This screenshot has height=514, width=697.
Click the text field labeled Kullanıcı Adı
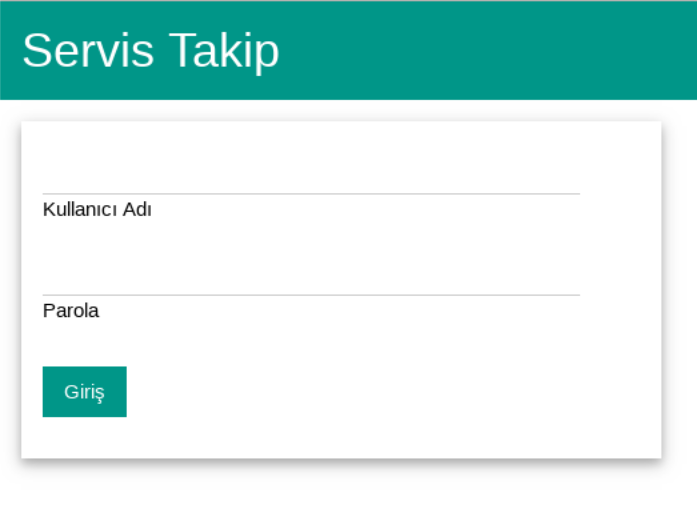point(310,178)
